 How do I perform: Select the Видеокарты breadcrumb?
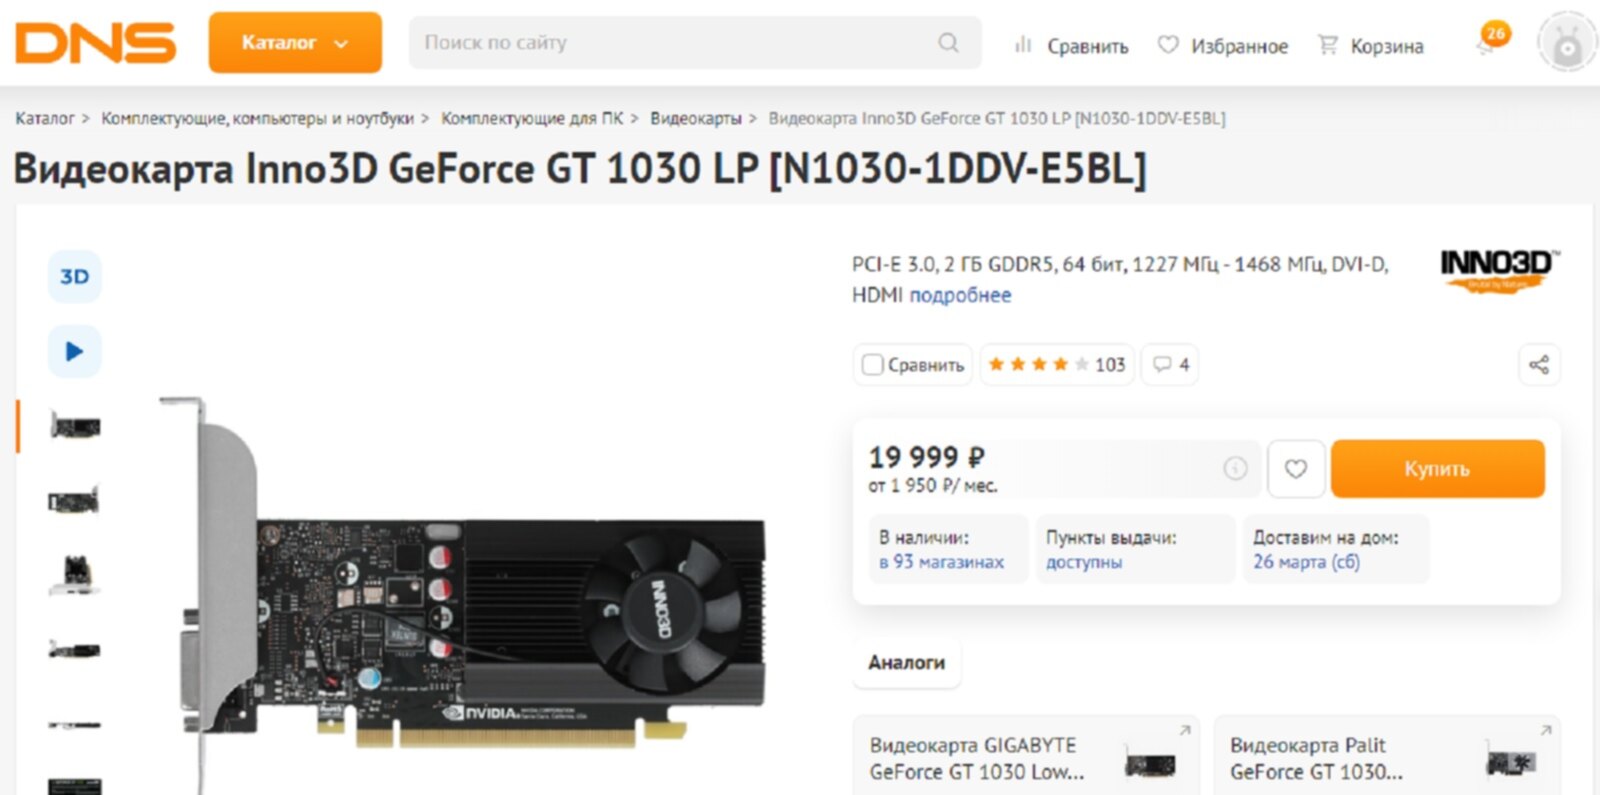pos(696,118)
